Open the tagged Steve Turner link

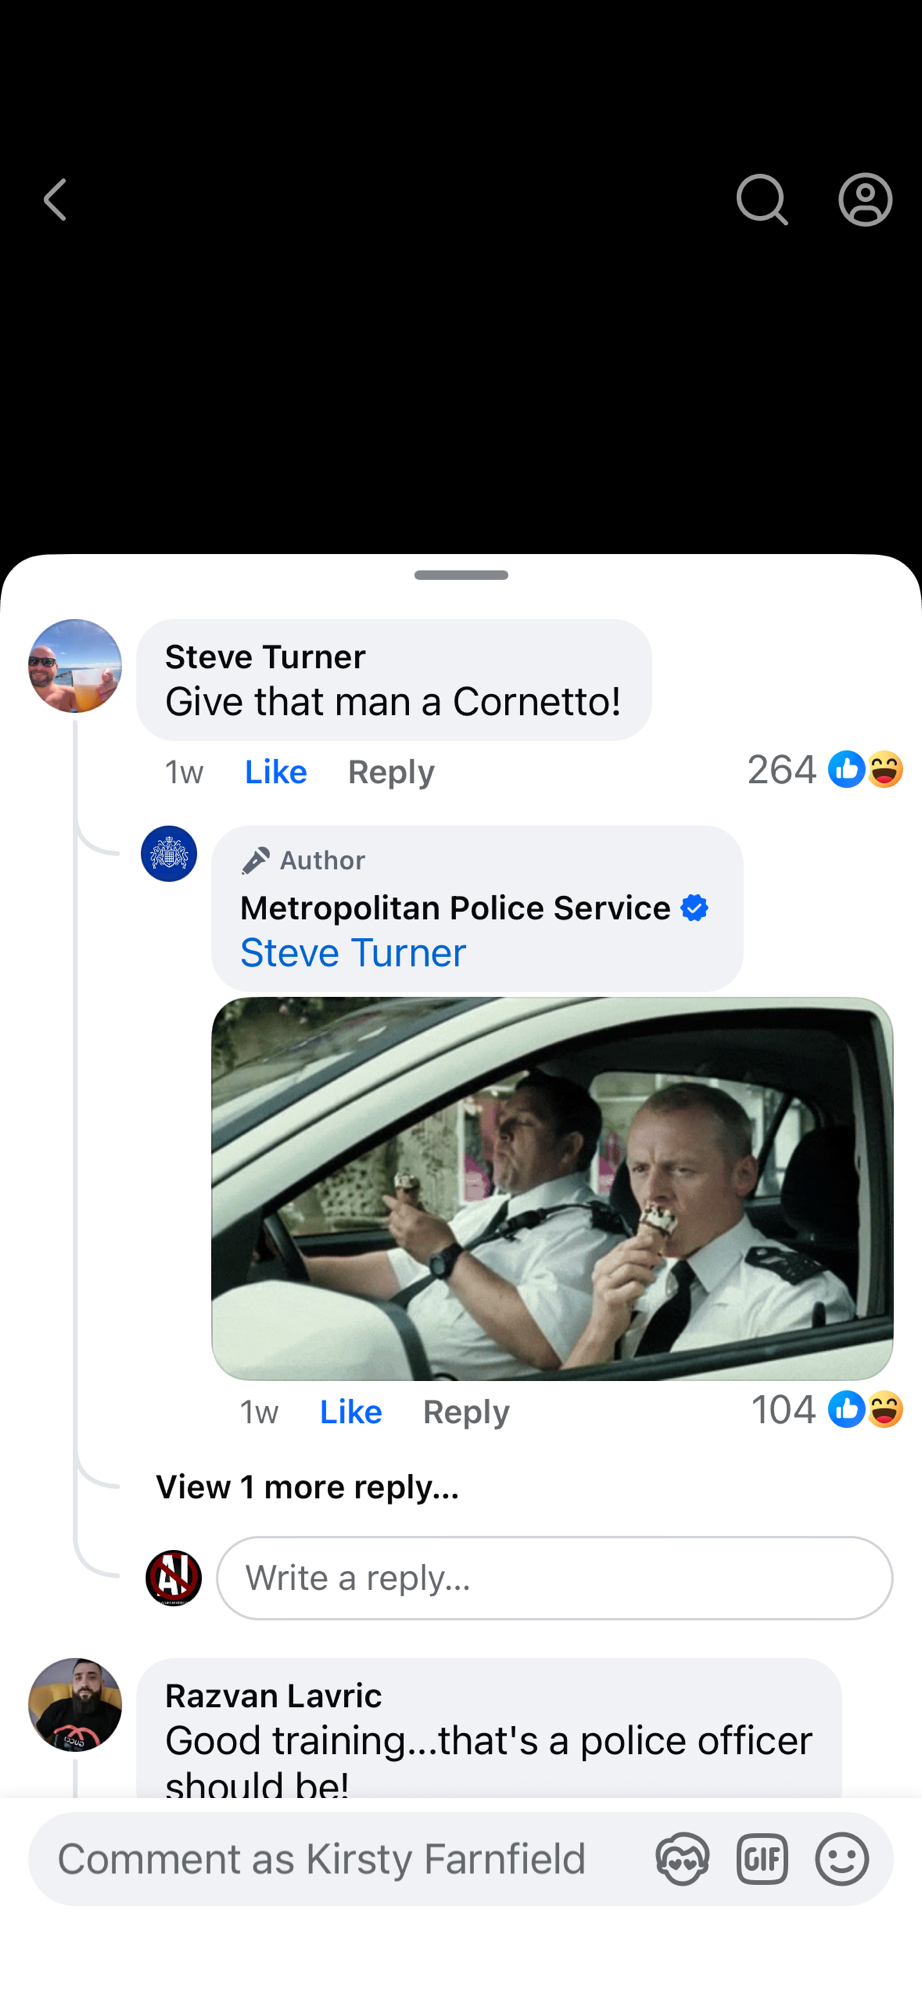[353, 953]
